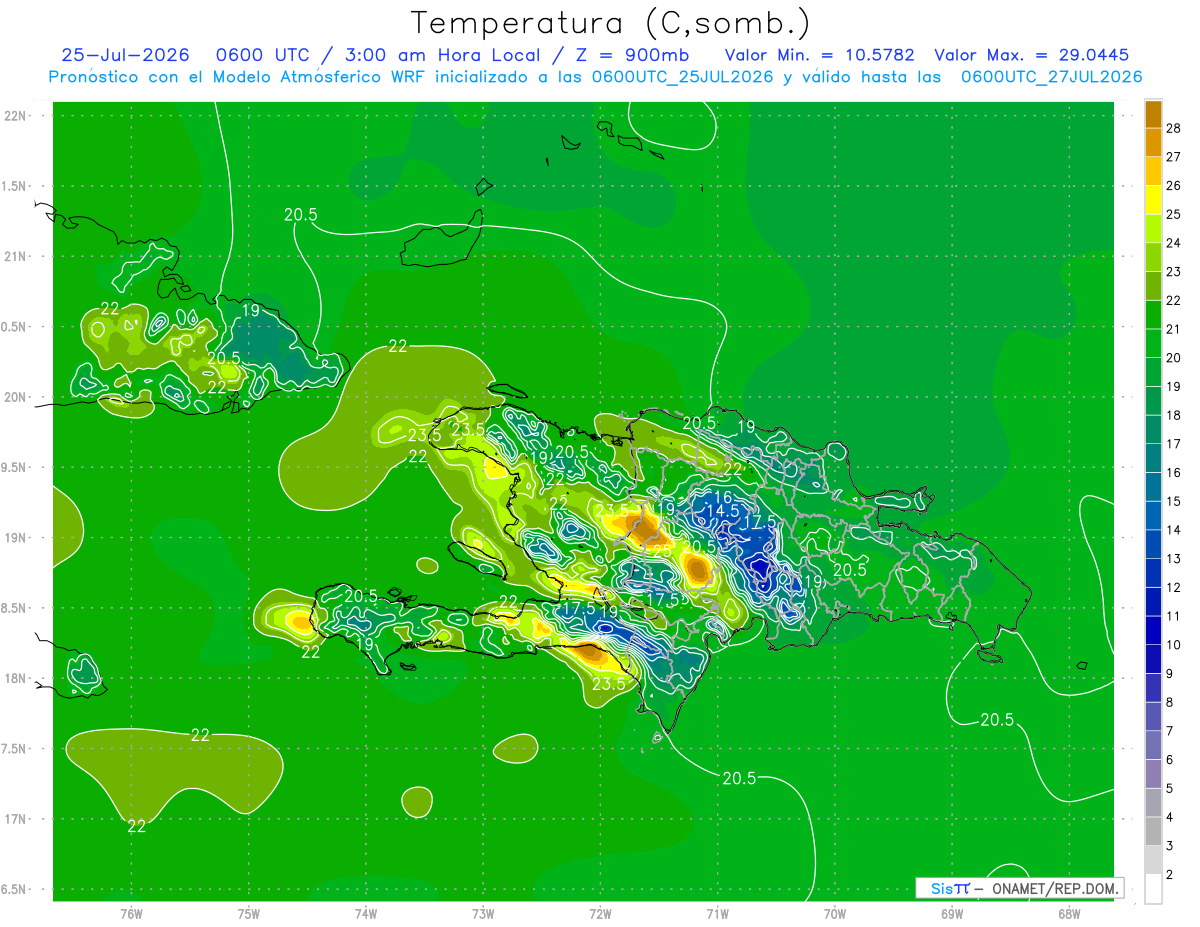Click the '71W' longitude axis label
The image size is (1200, 927).
(x=717, y=913)
